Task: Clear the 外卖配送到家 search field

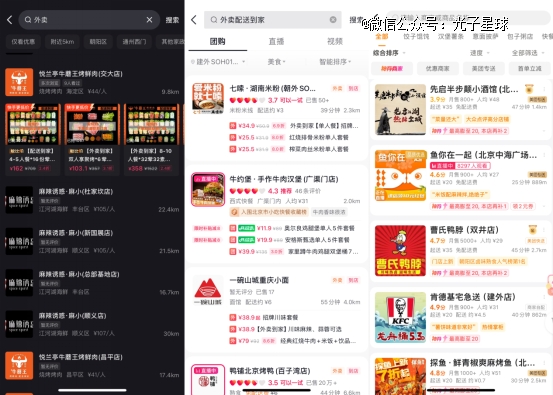Action: tap(333, 20)
